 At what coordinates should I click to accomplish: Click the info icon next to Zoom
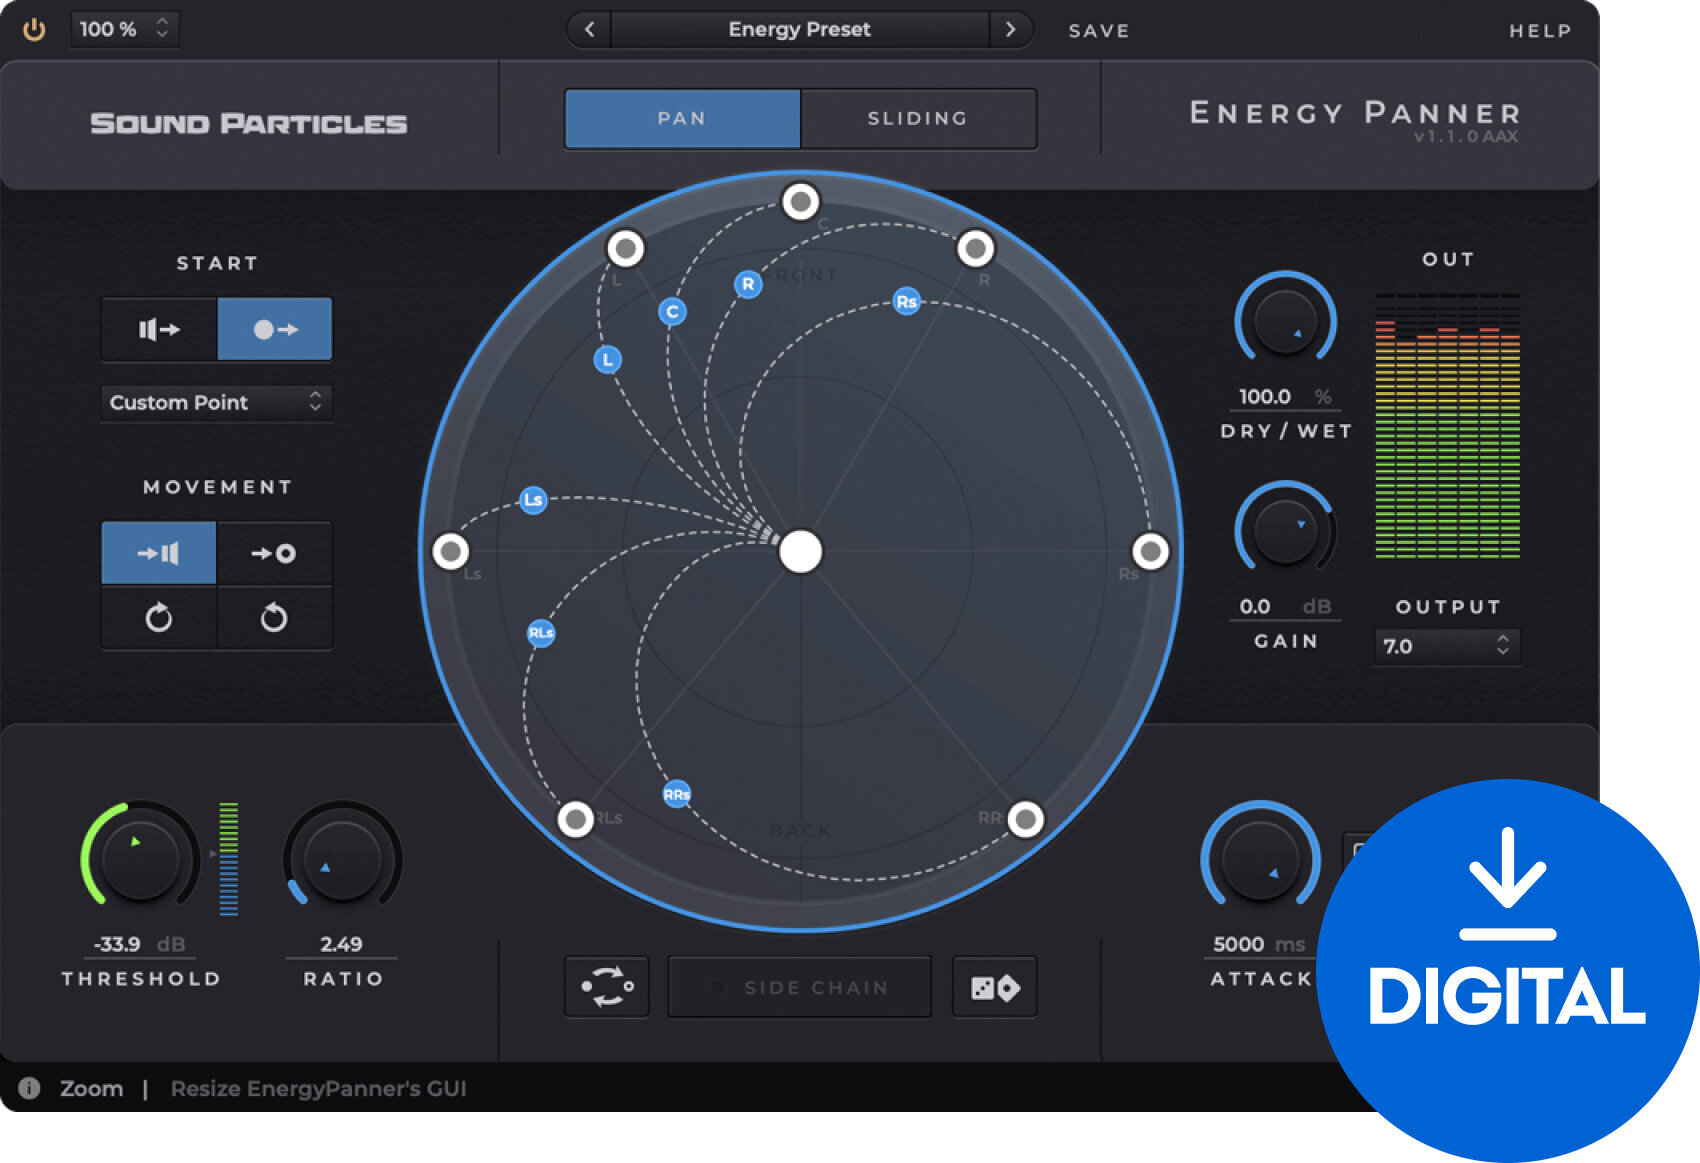point(28,1089)
